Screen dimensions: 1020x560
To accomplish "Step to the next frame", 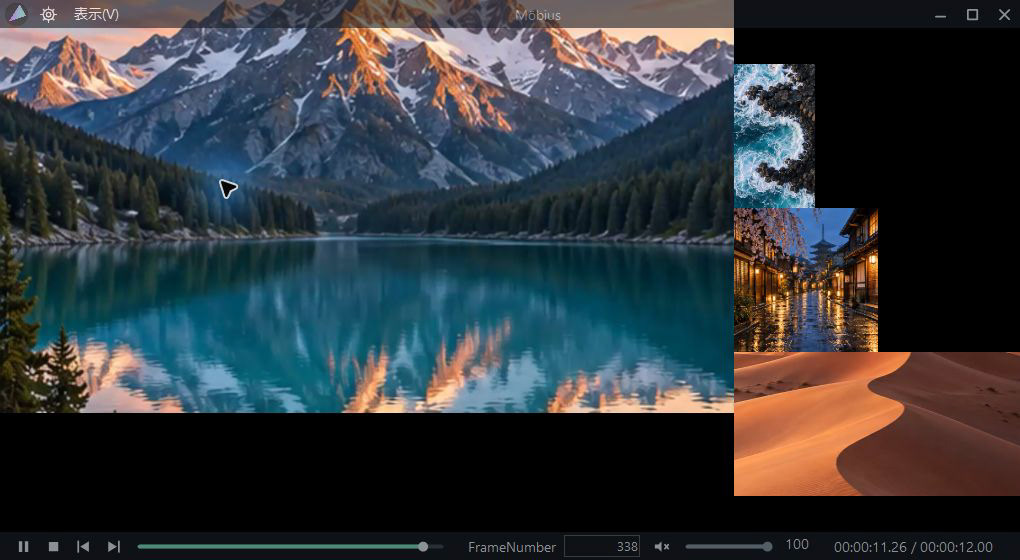I will [114, 547].
